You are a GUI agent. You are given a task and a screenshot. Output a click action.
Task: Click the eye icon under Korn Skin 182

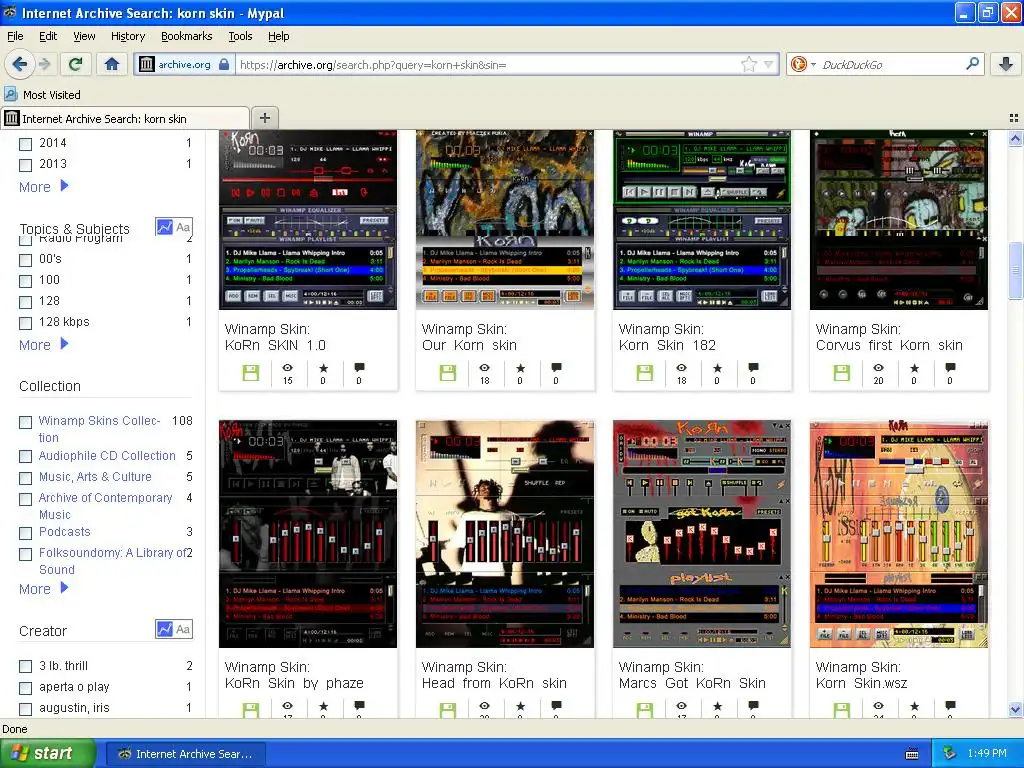681,368
